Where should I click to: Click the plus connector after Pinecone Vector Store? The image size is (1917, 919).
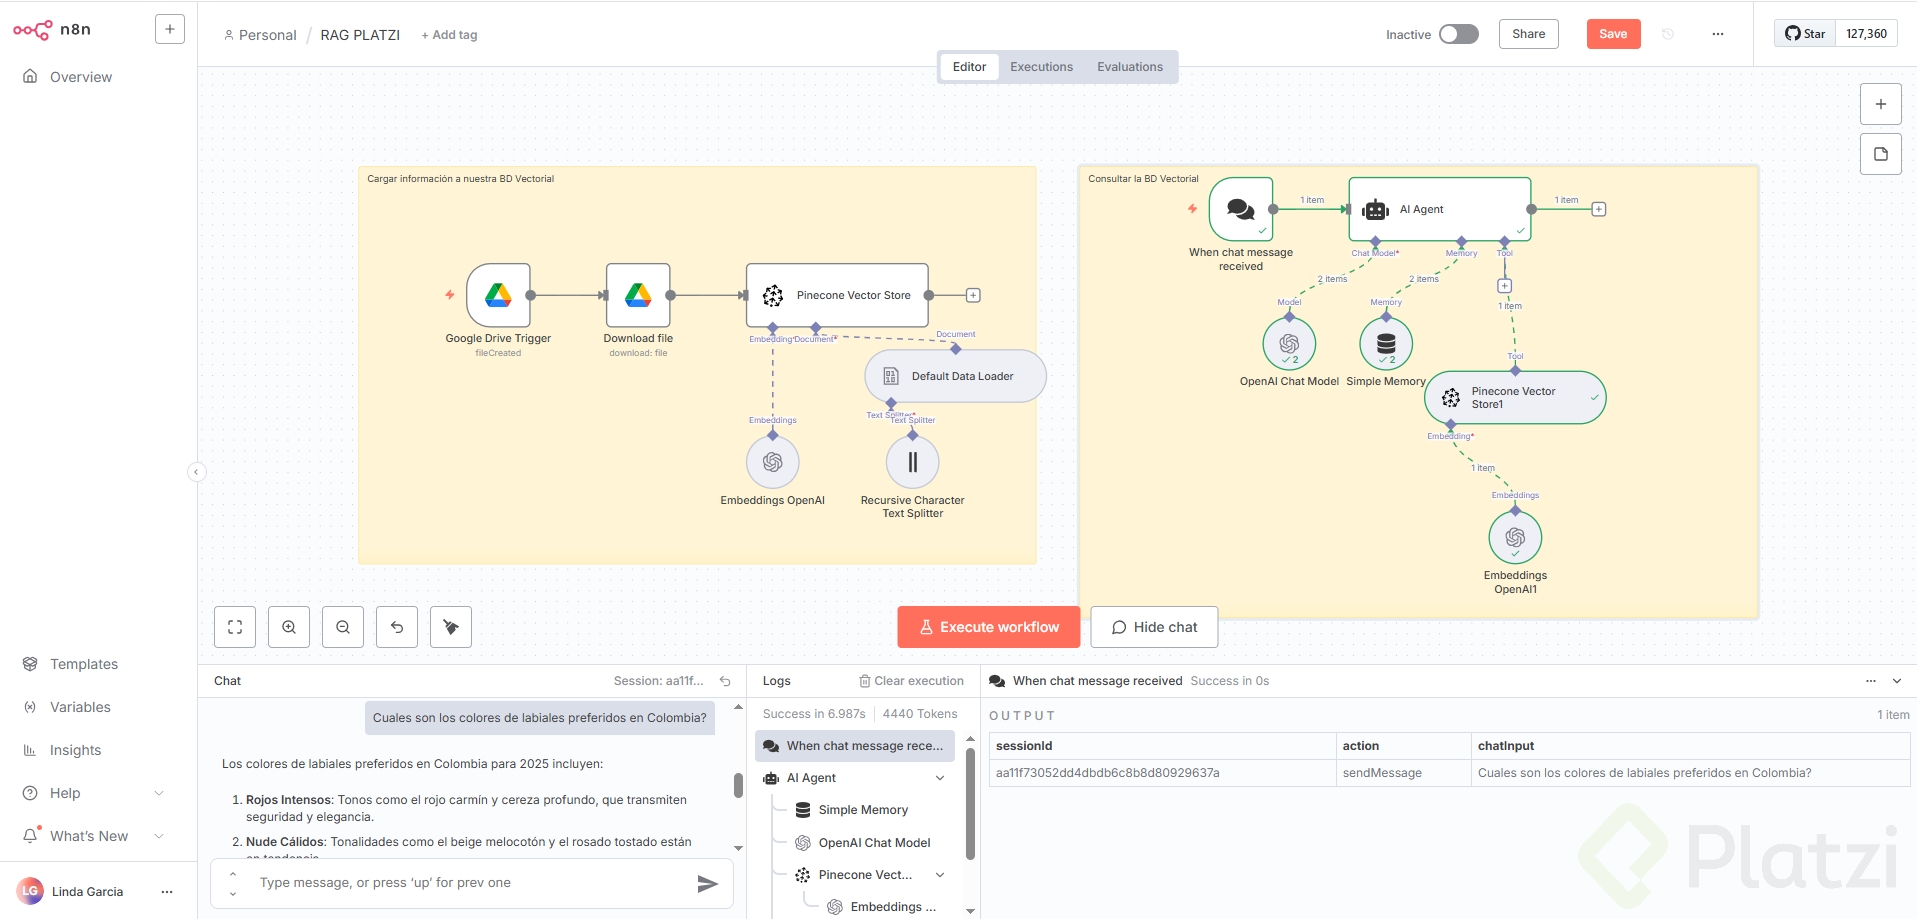(973, 295)
